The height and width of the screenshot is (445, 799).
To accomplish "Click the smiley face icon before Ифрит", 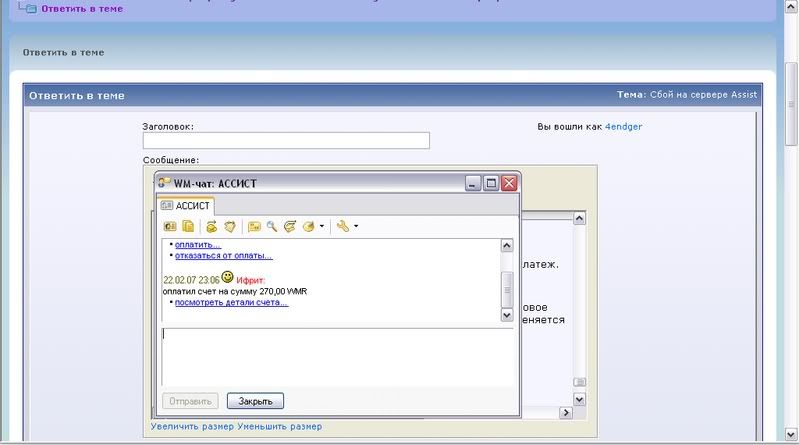I will (x=227, y=277).
